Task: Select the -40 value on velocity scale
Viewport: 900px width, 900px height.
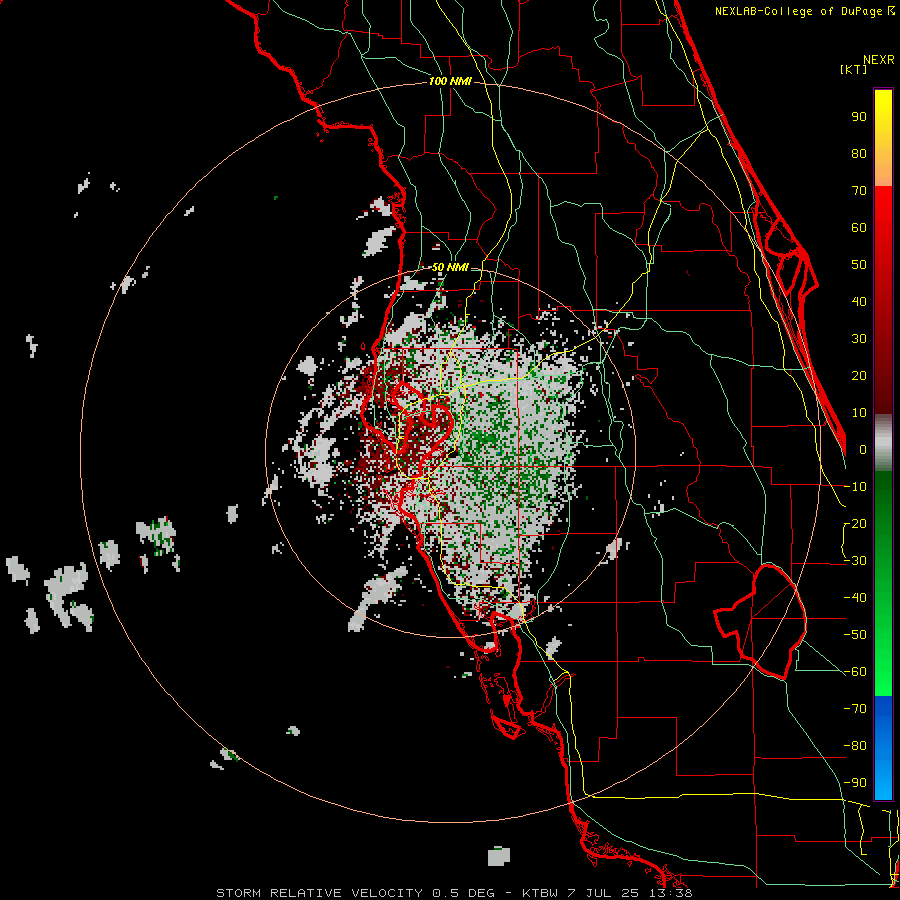Action: coord(855,598)
